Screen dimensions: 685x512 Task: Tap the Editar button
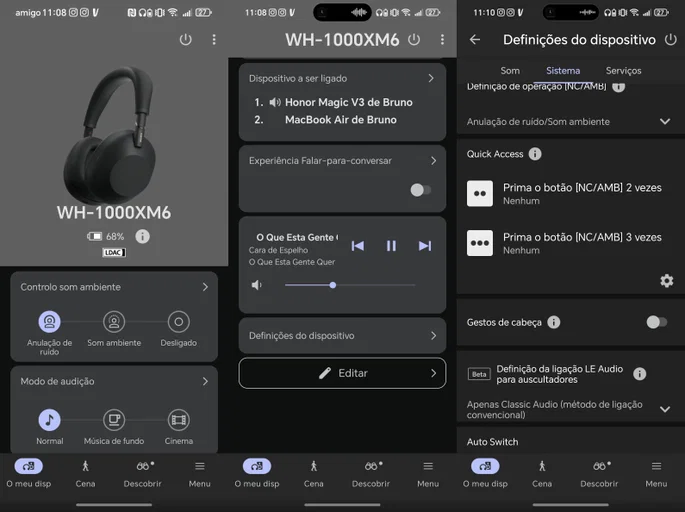(342, 373)
